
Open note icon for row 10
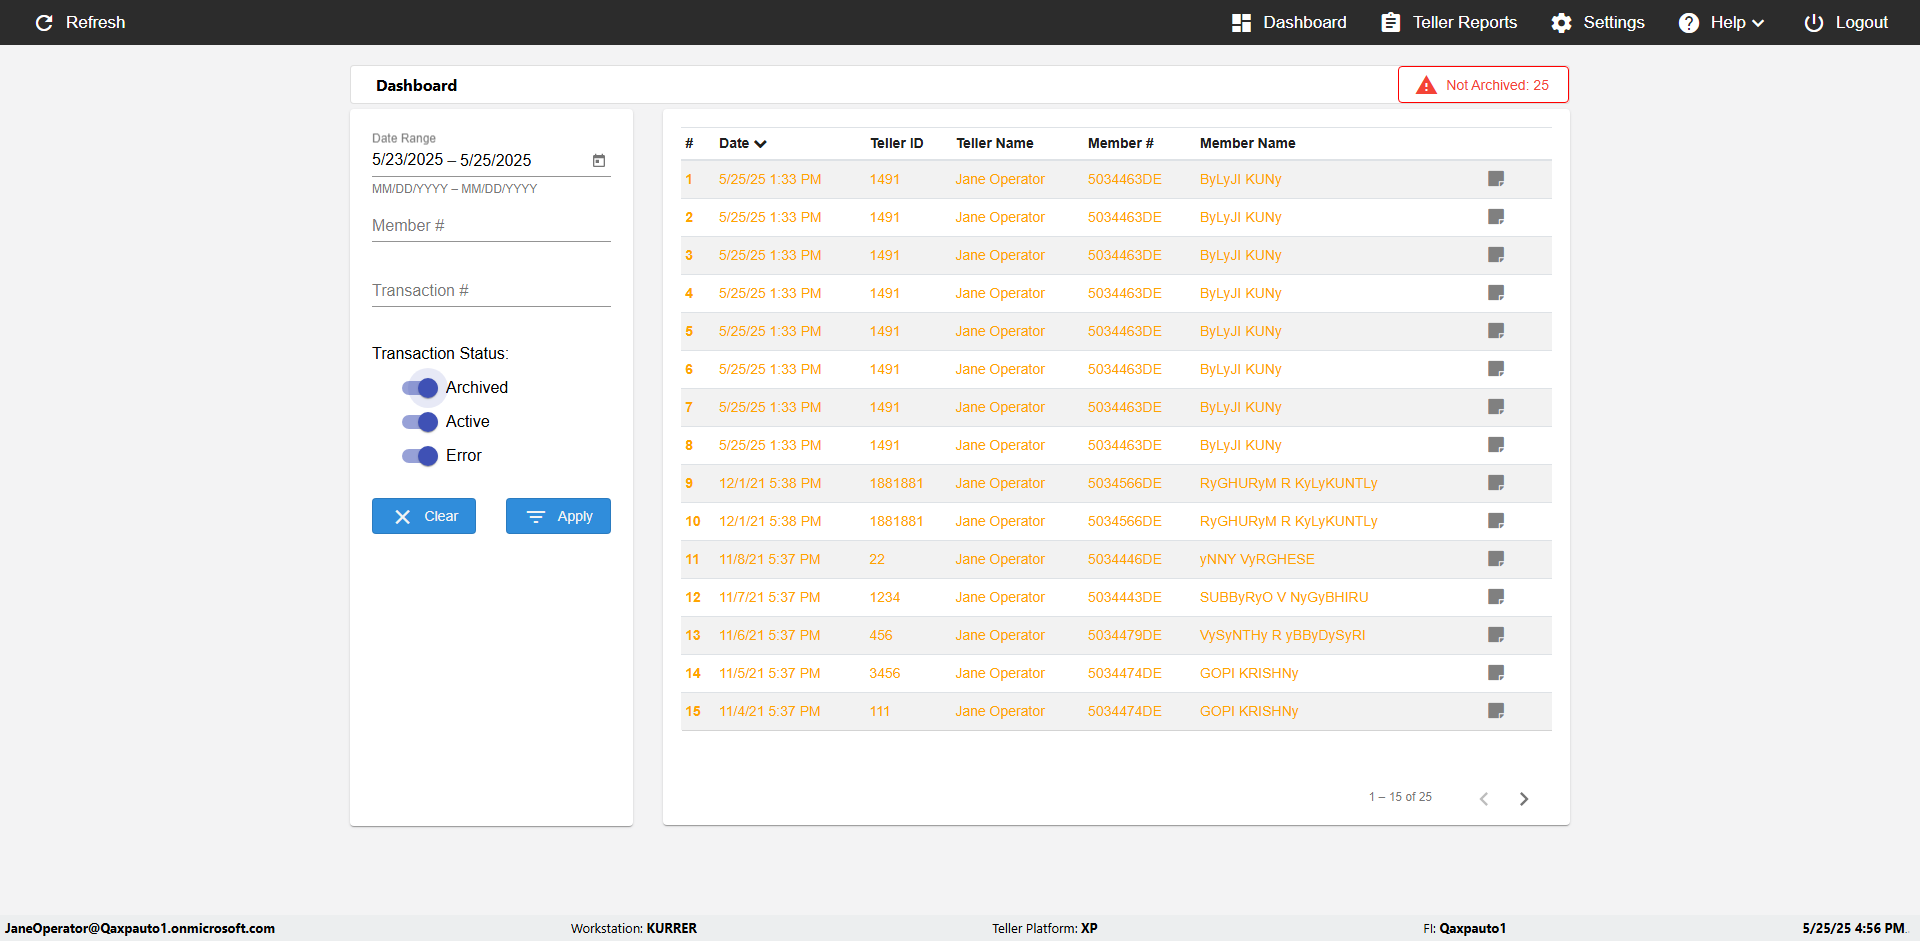1496,521
